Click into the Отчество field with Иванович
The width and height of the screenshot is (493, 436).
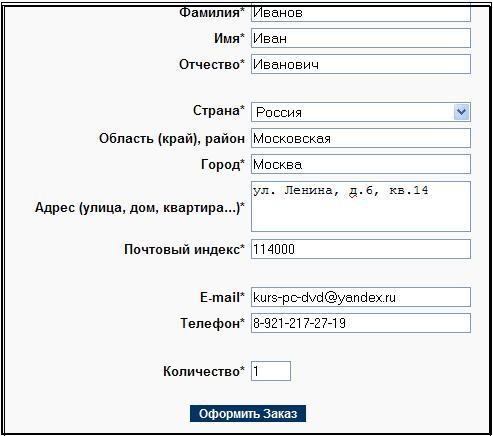pyautogui.click(x=361, y=64)
